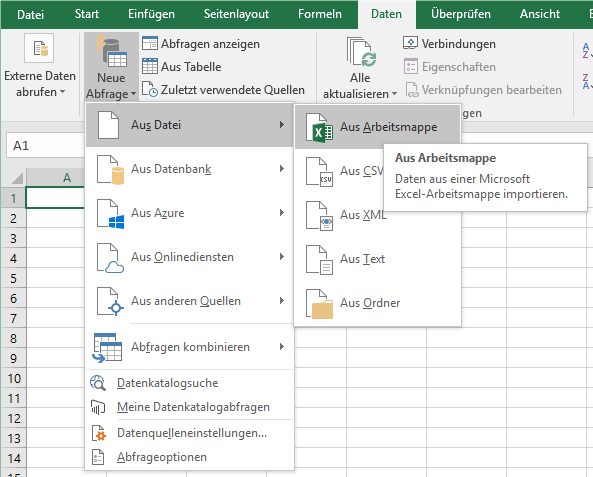Open the Datenquelleneinstellungen gear document icon

point(99,433)
